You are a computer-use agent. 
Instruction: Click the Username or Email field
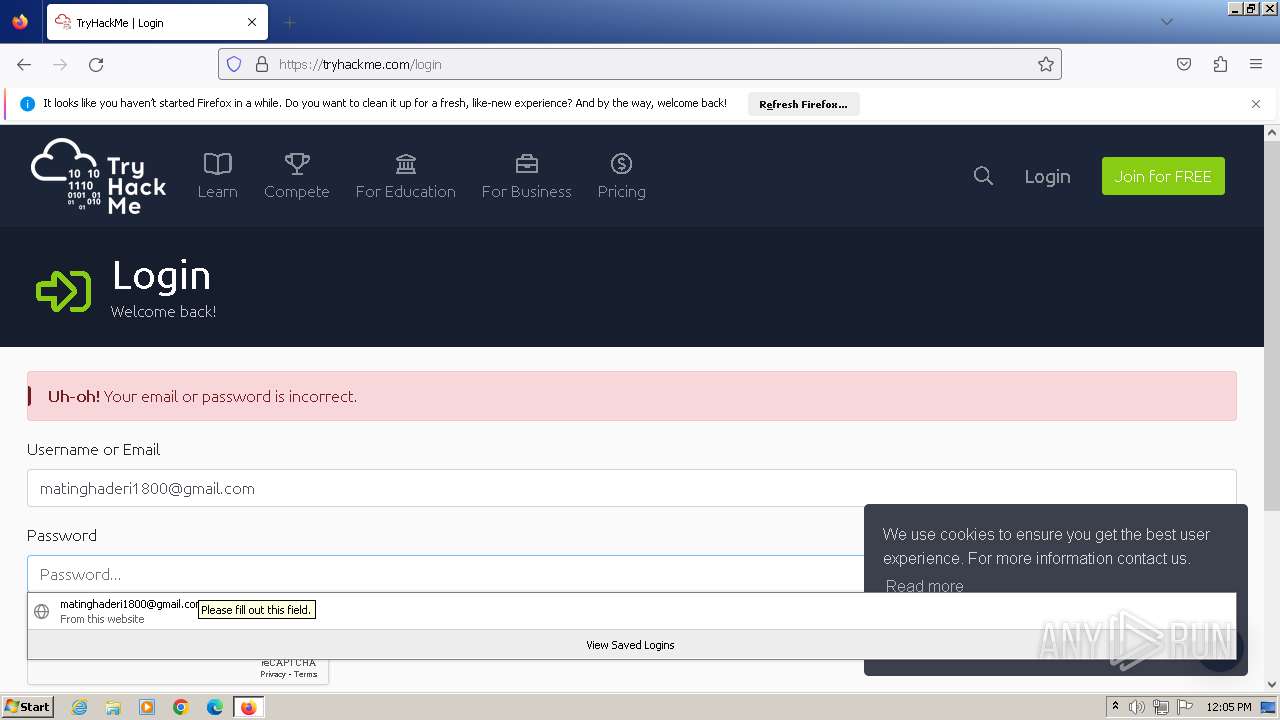pos(632,488)
